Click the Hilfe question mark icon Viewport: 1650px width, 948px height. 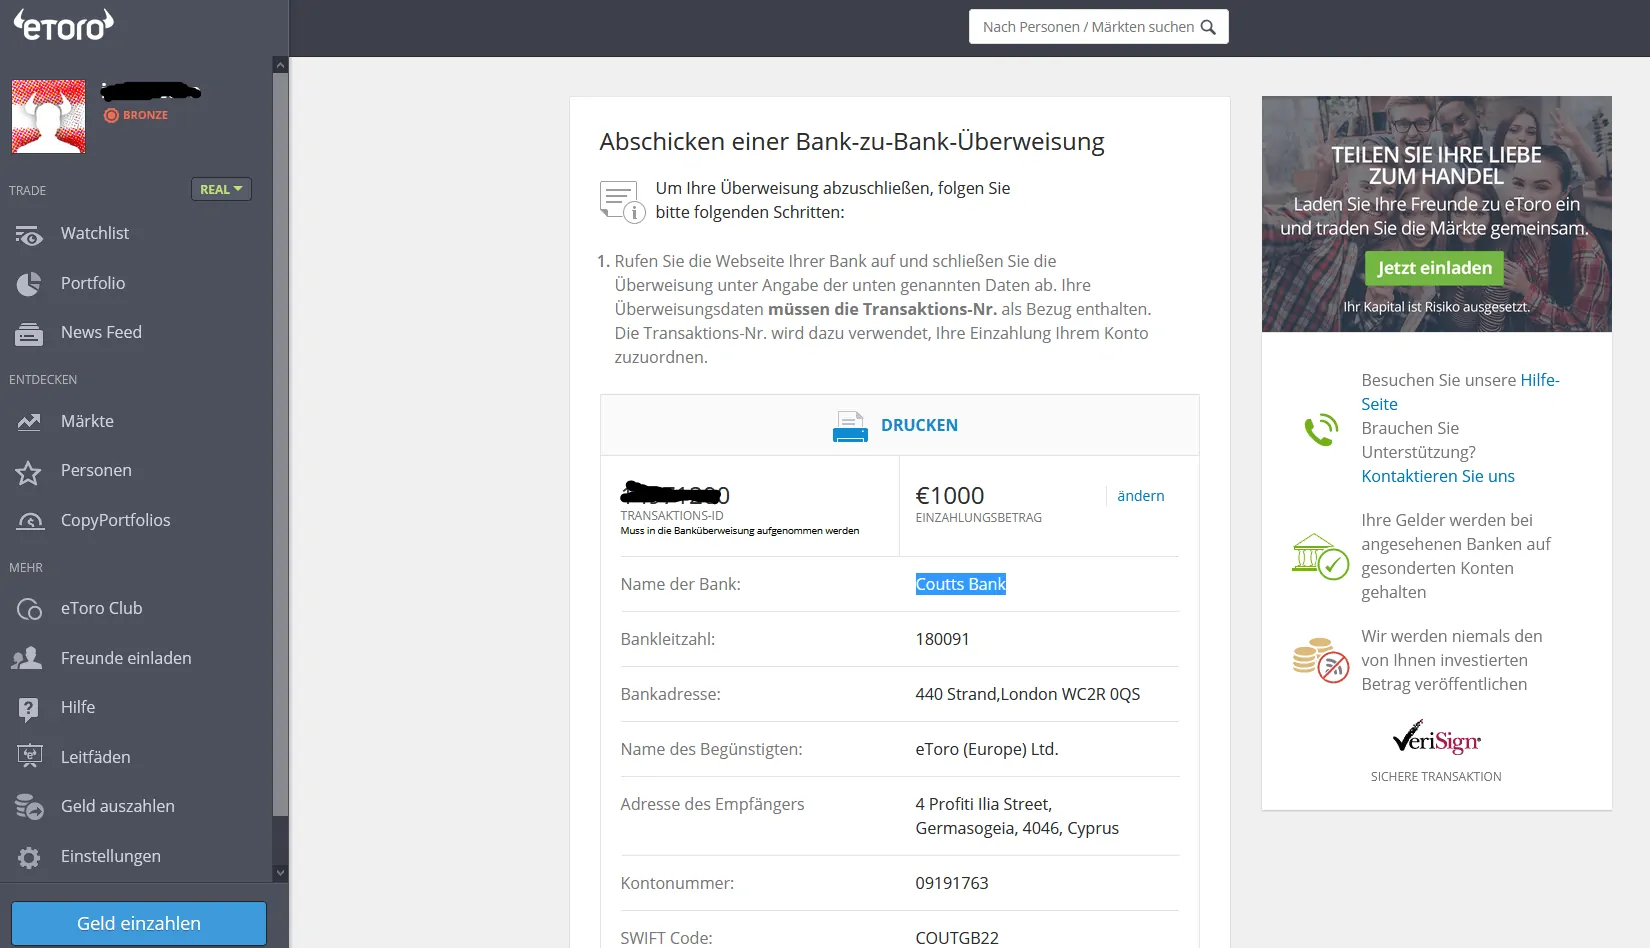click(x=29, y=709)
